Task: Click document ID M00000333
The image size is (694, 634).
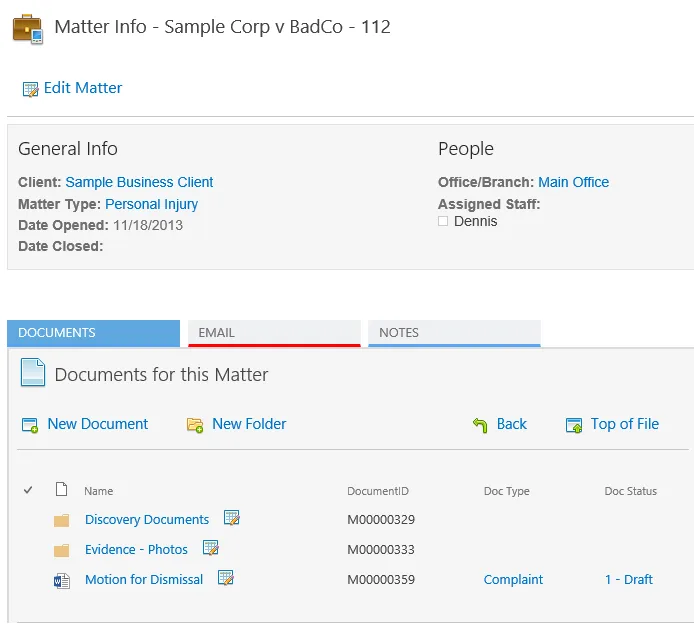Action: (381, 549)
